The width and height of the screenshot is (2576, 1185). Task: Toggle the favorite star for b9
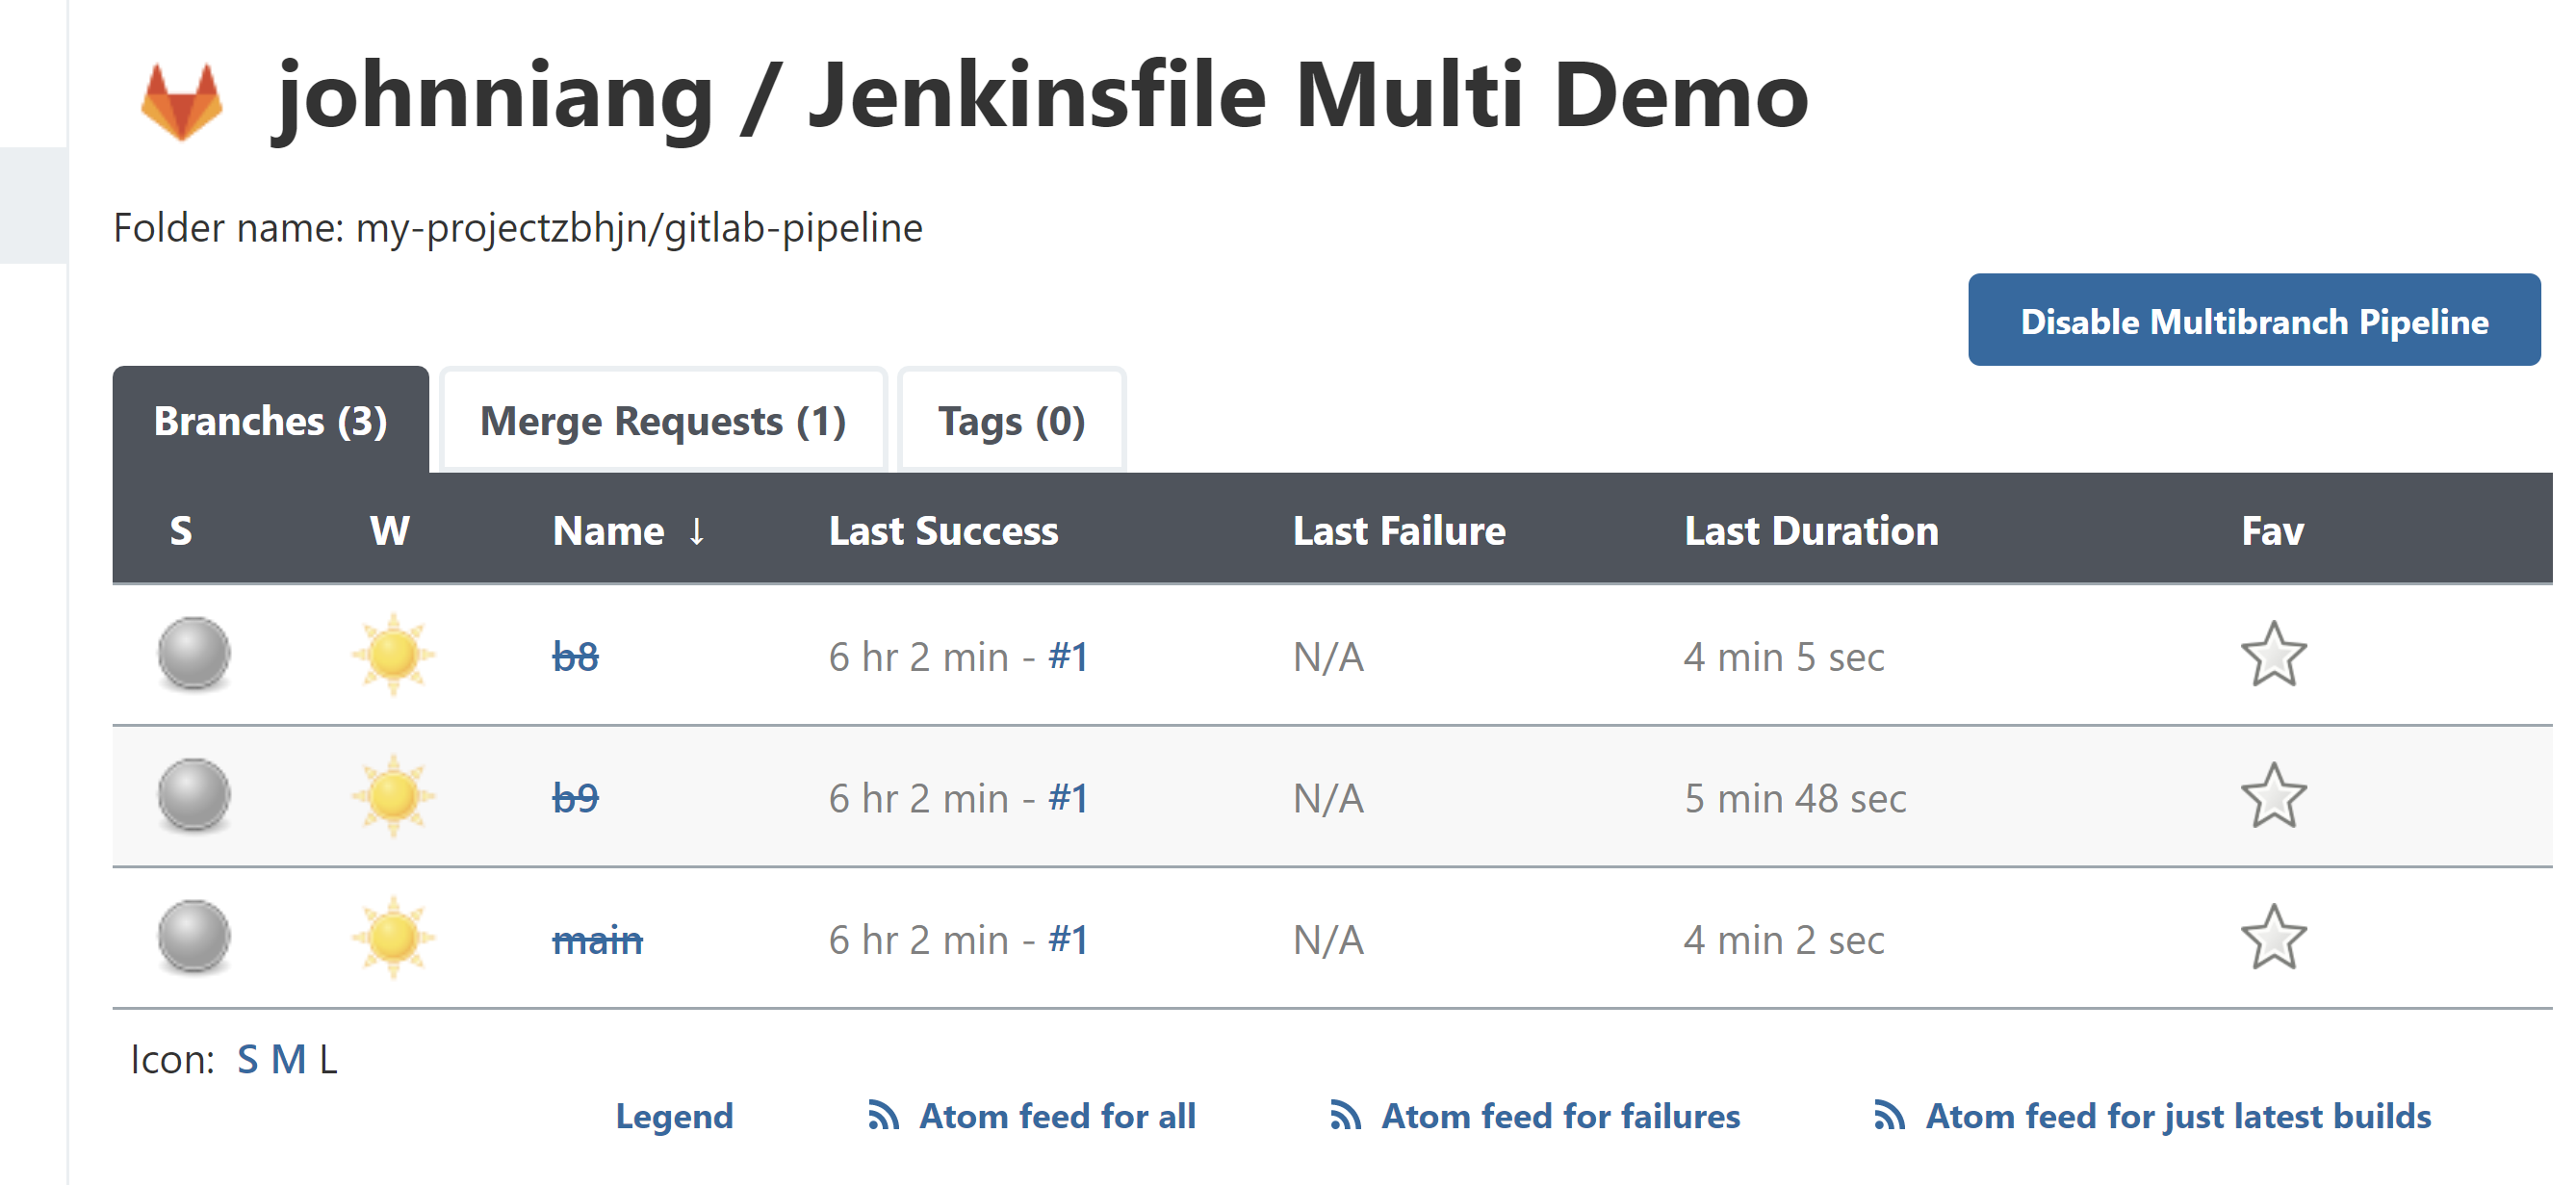(2274, 795)
